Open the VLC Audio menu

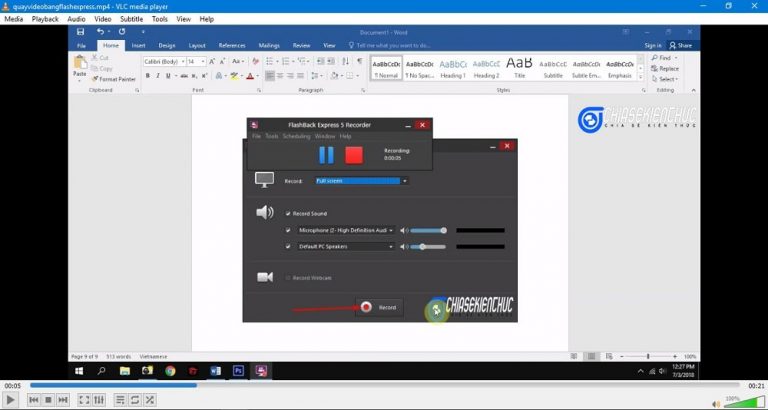(76, 19)
